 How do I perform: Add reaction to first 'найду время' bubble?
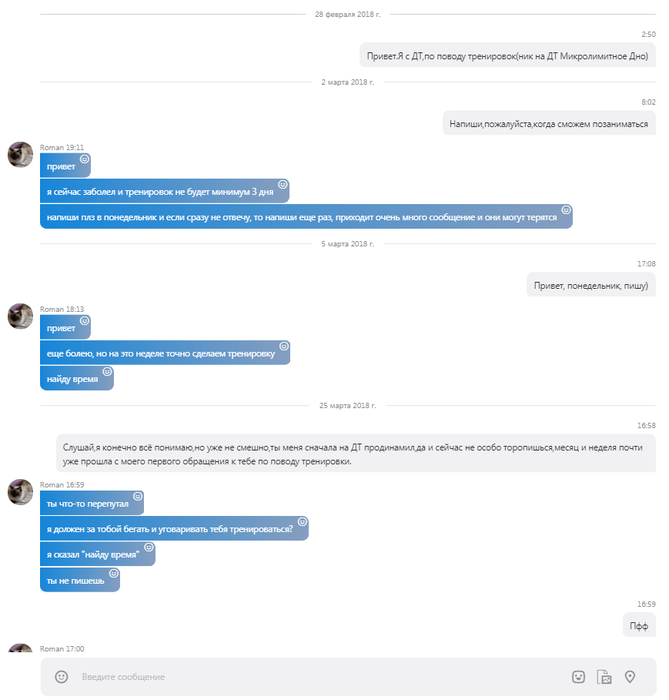click(x=108, y=372)
